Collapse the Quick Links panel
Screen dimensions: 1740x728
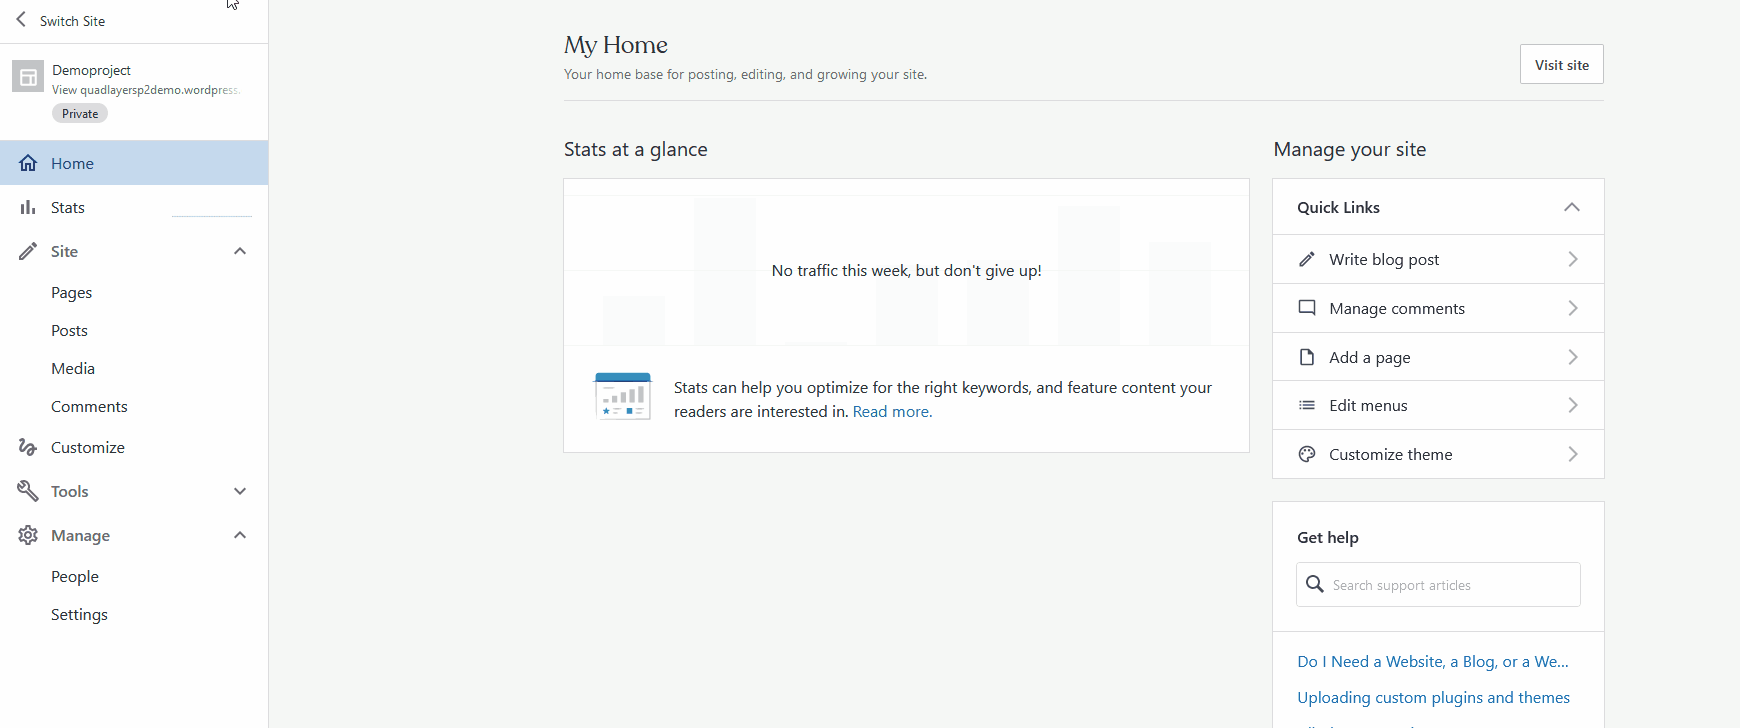click(1572, 207)
